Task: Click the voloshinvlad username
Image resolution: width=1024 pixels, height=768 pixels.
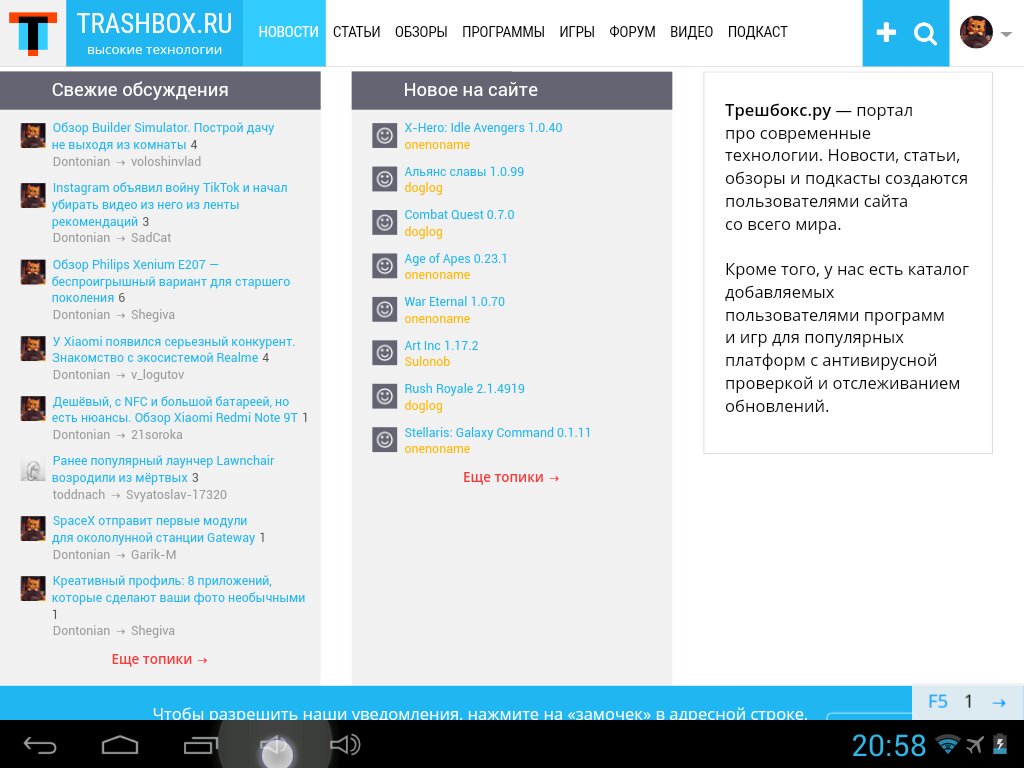Action: (x=166, y=161)
